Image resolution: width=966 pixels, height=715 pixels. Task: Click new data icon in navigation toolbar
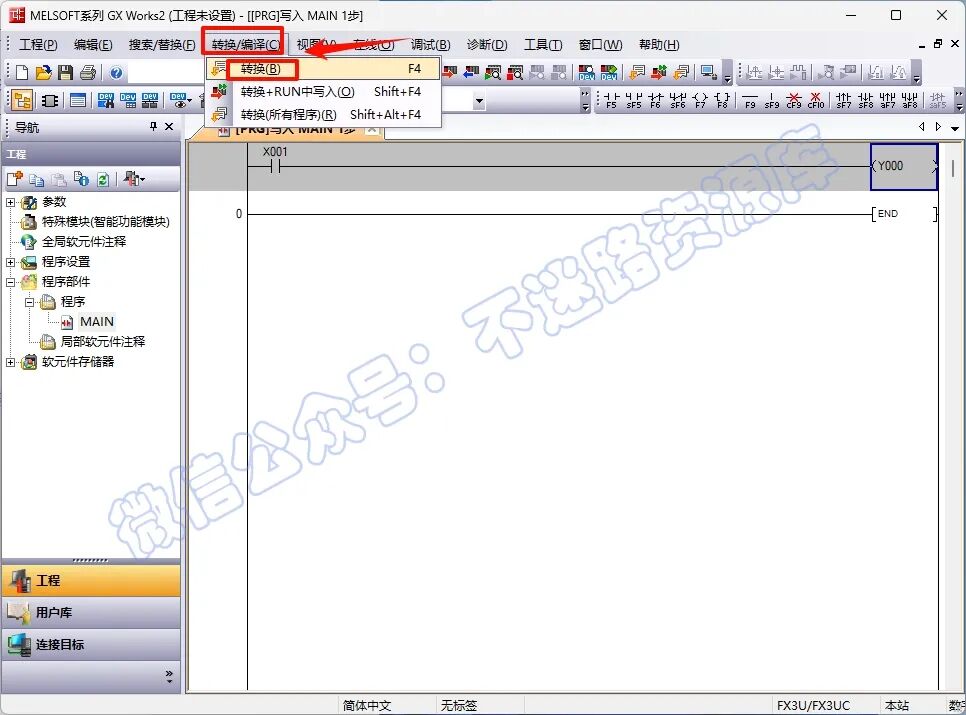pos(15,179)
